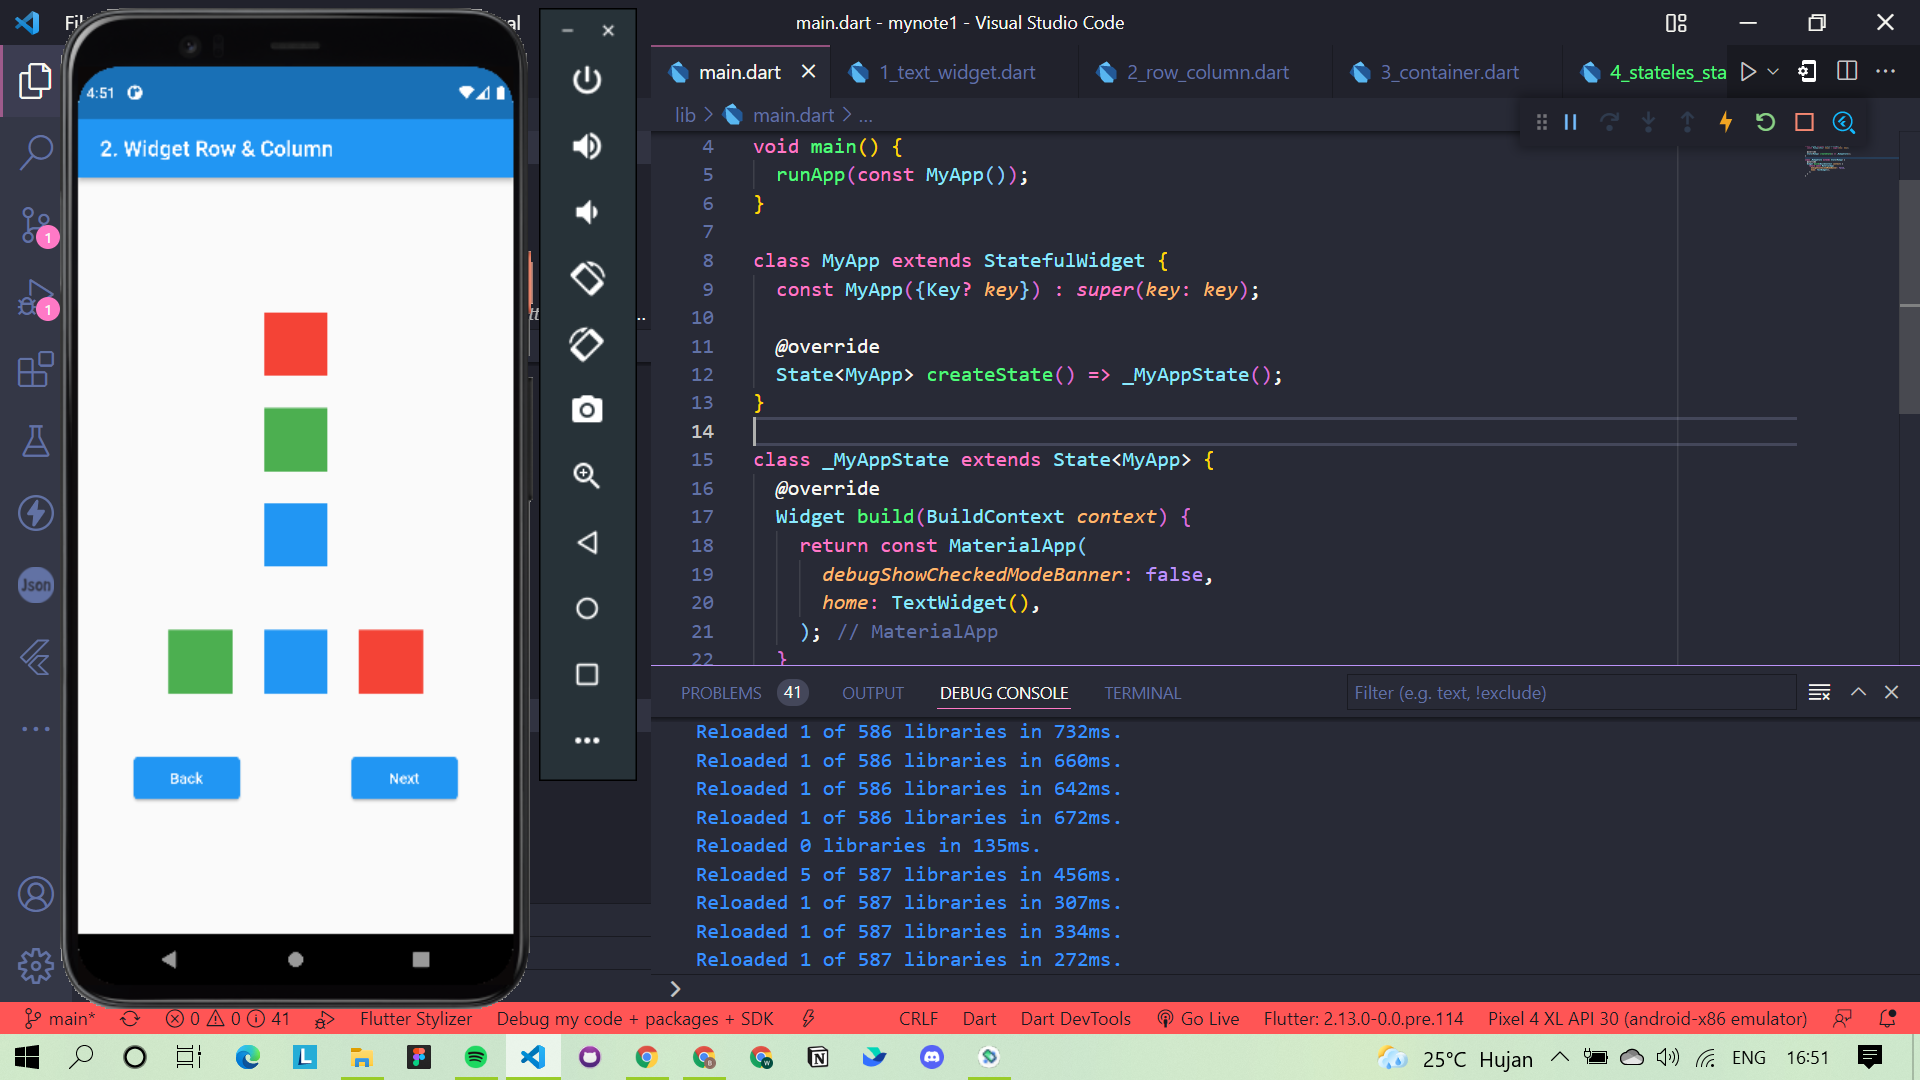Expand run button dropdown arrow
This screenshot has height=1080, width=1920.
click(x=1773, y=72)
